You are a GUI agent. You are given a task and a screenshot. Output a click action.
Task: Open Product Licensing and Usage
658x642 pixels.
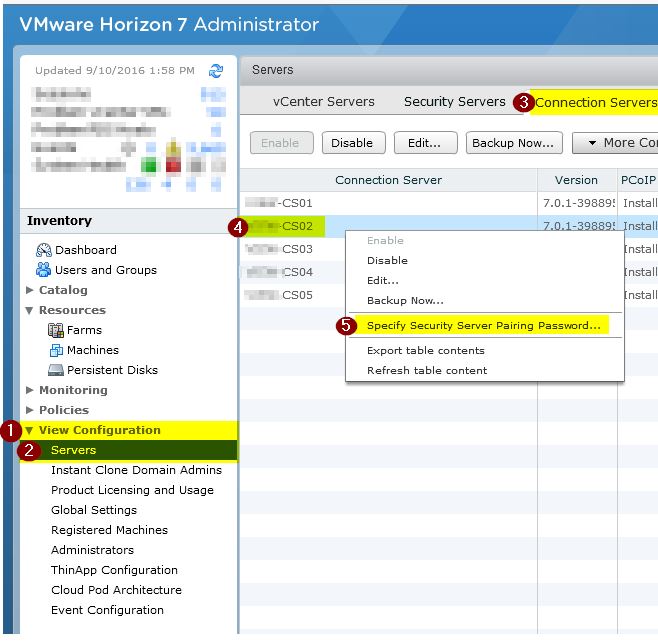pos(132,490)
